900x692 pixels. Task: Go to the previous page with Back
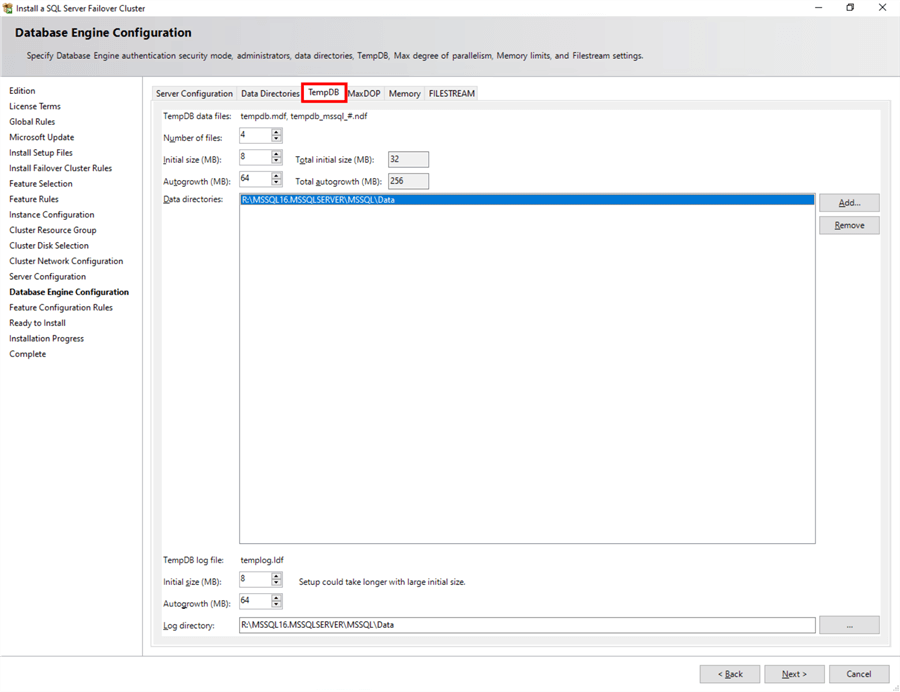(730, 674)
